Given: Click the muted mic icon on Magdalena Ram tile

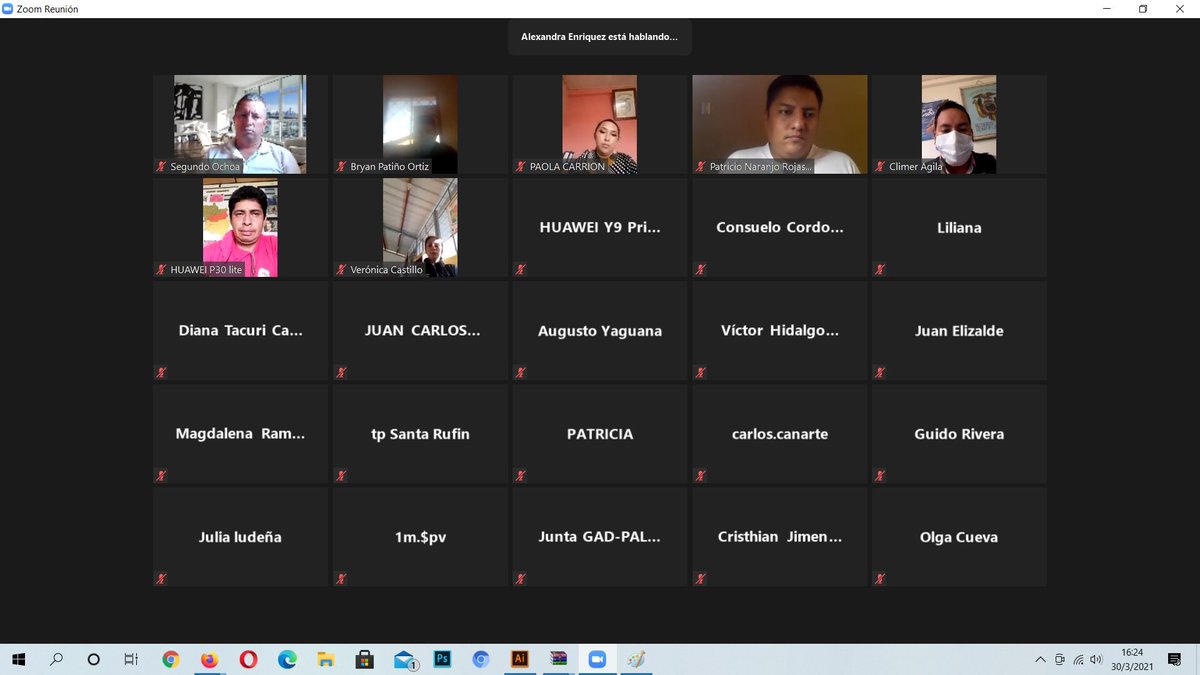Looking at the screenshot, I should click(162, 475).
